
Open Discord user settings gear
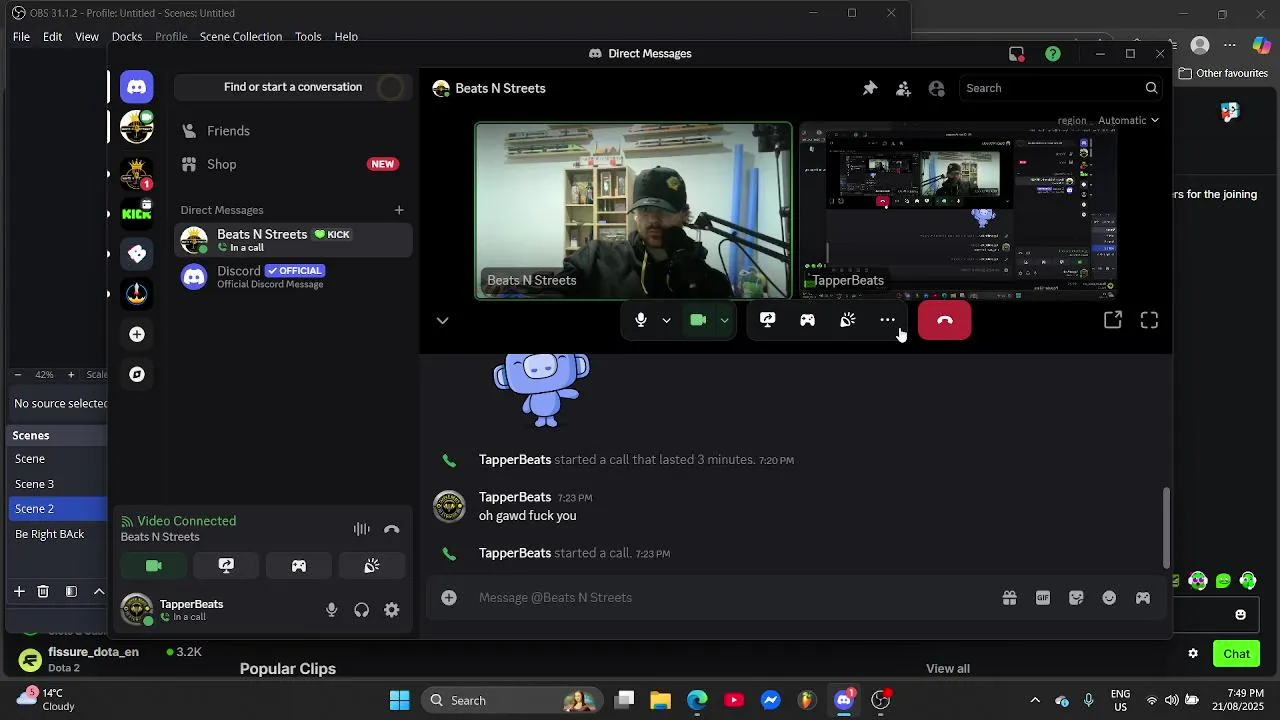392,610
